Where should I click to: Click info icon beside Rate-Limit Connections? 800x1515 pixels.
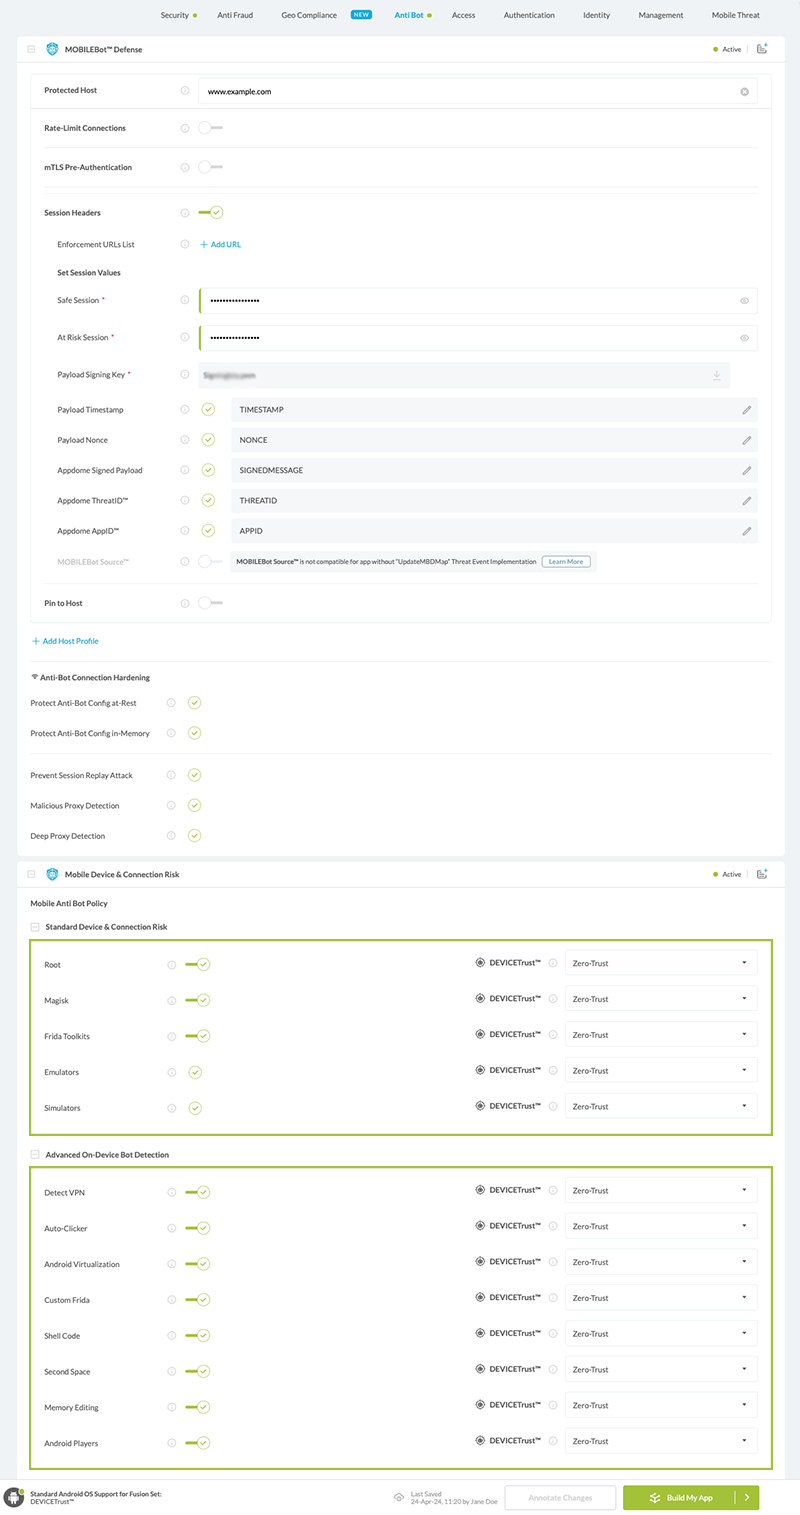pos(185,128)
